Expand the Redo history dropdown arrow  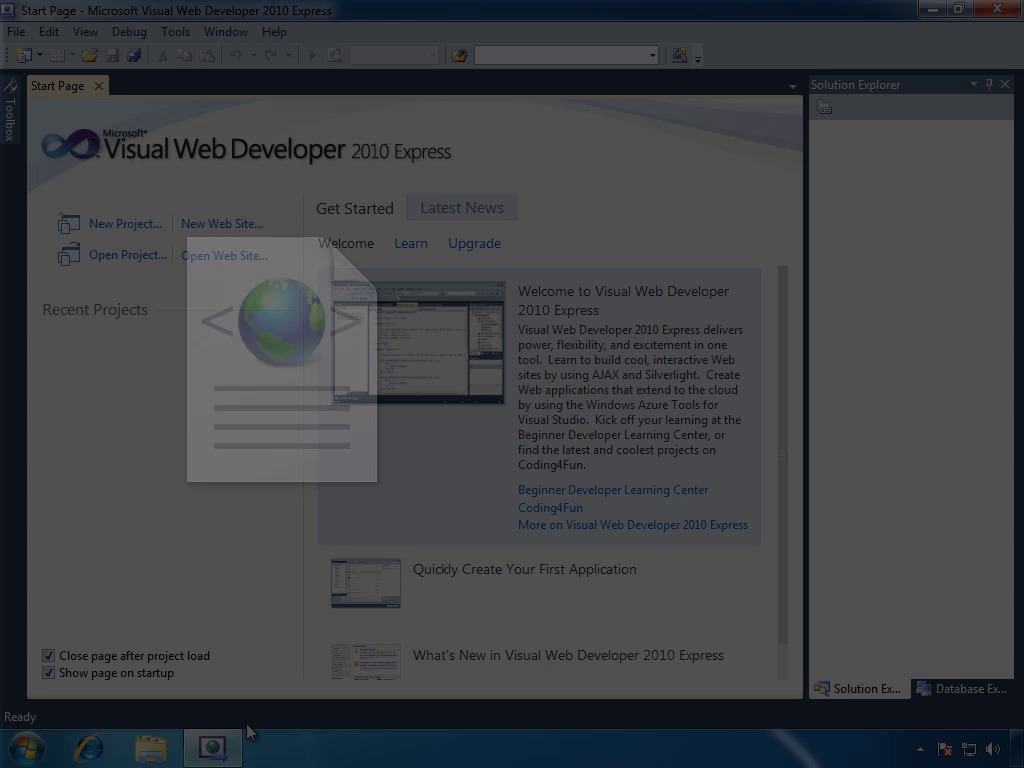click(288, 56)
